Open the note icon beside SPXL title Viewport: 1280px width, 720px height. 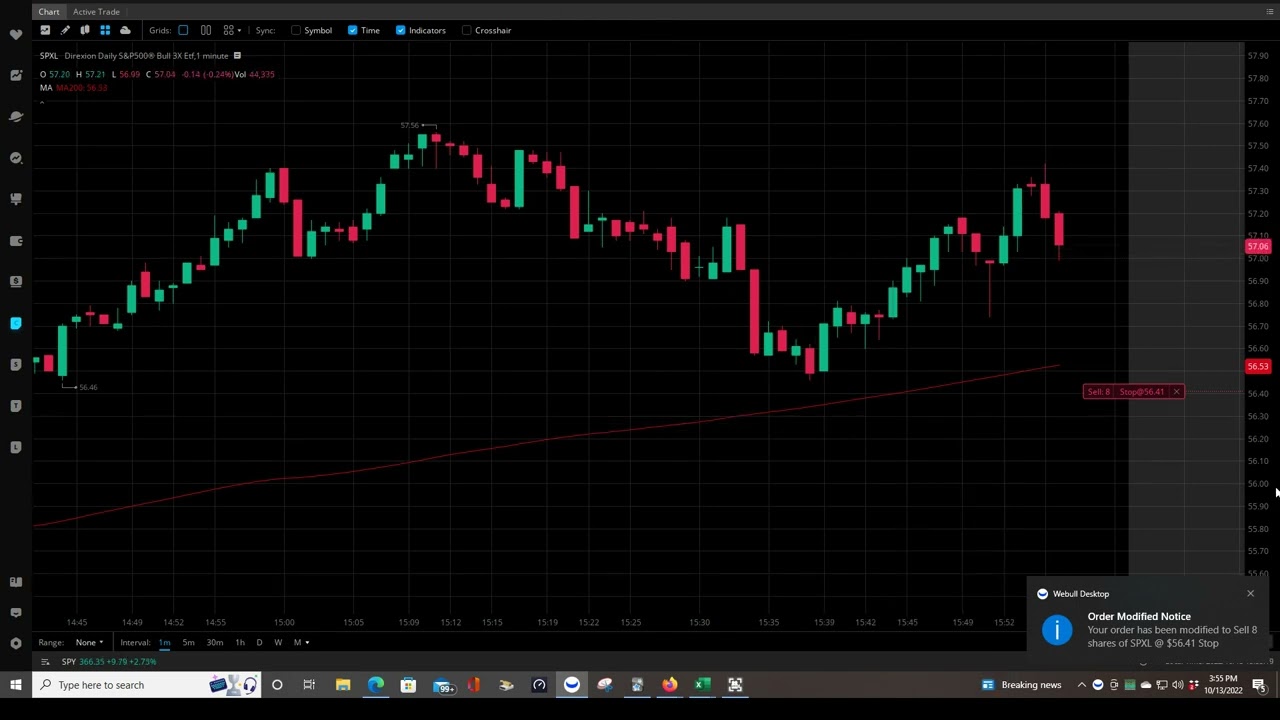click(237, 55)
